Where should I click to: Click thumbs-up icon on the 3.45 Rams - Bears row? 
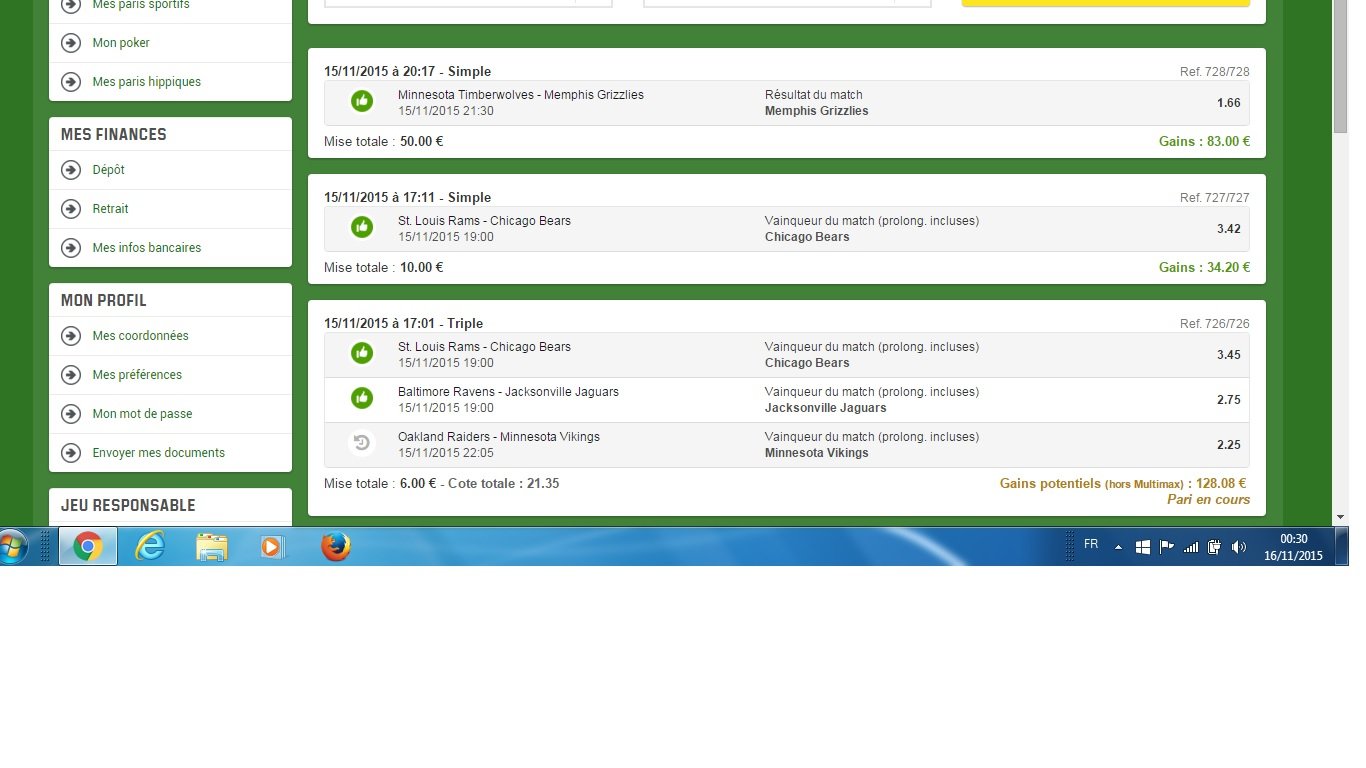click(x=362, y=353)
